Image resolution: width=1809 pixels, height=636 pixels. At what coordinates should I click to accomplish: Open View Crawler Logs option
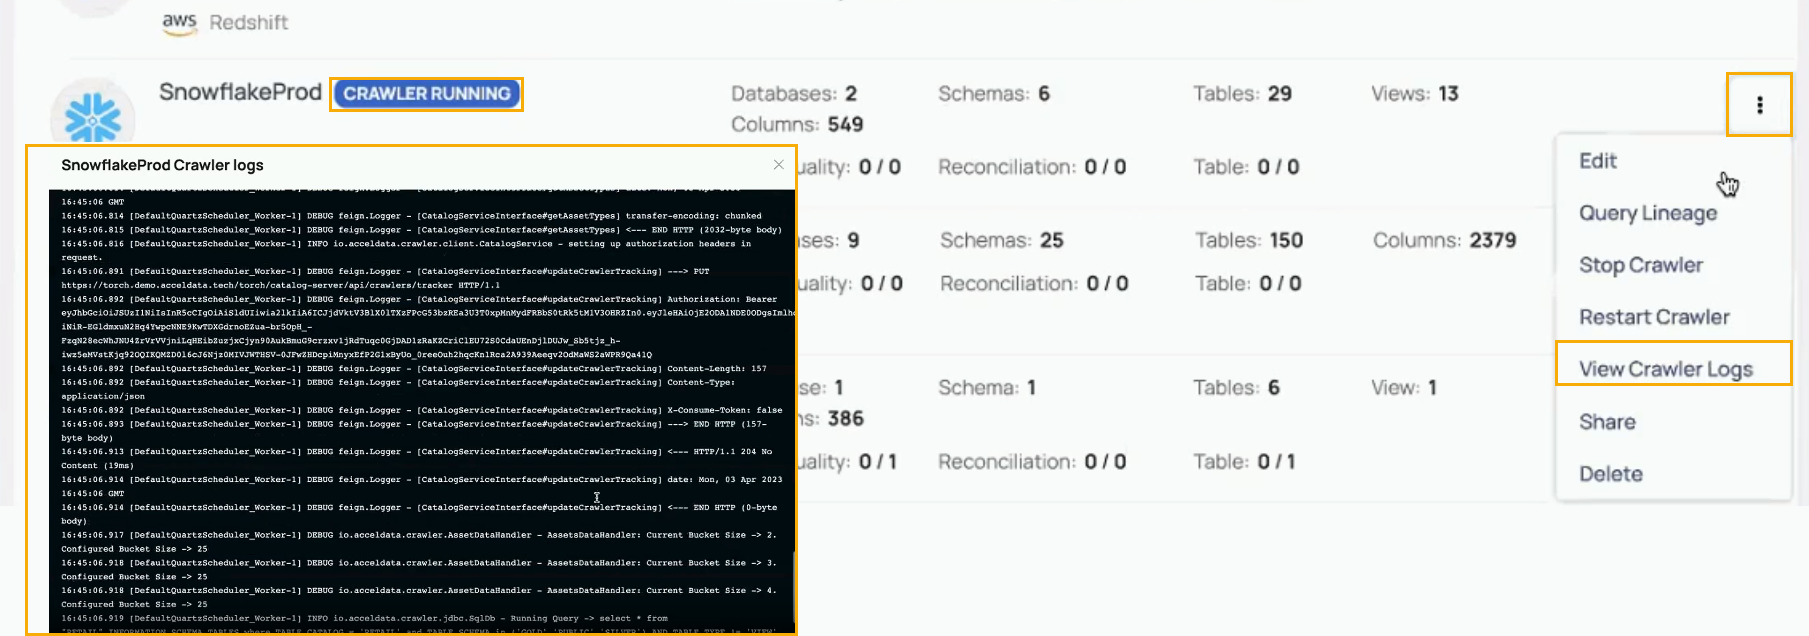pos(1666,369)
